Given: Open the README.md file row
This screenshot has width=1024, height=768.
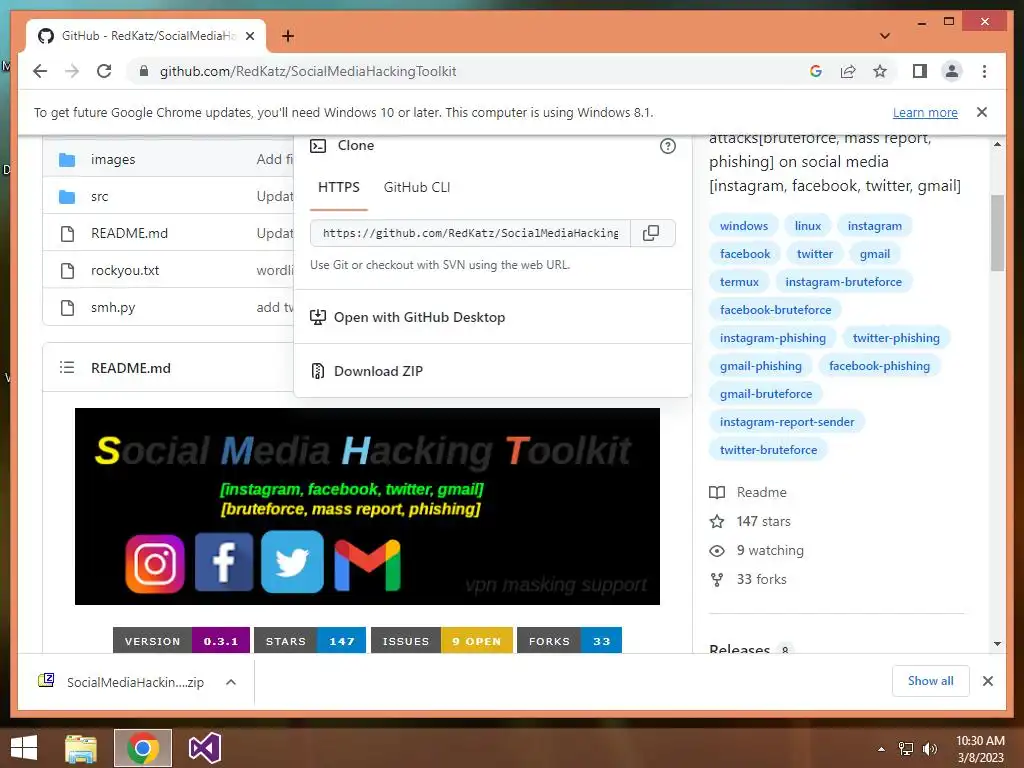Looking at the screenshot, I should coord(129,233).
